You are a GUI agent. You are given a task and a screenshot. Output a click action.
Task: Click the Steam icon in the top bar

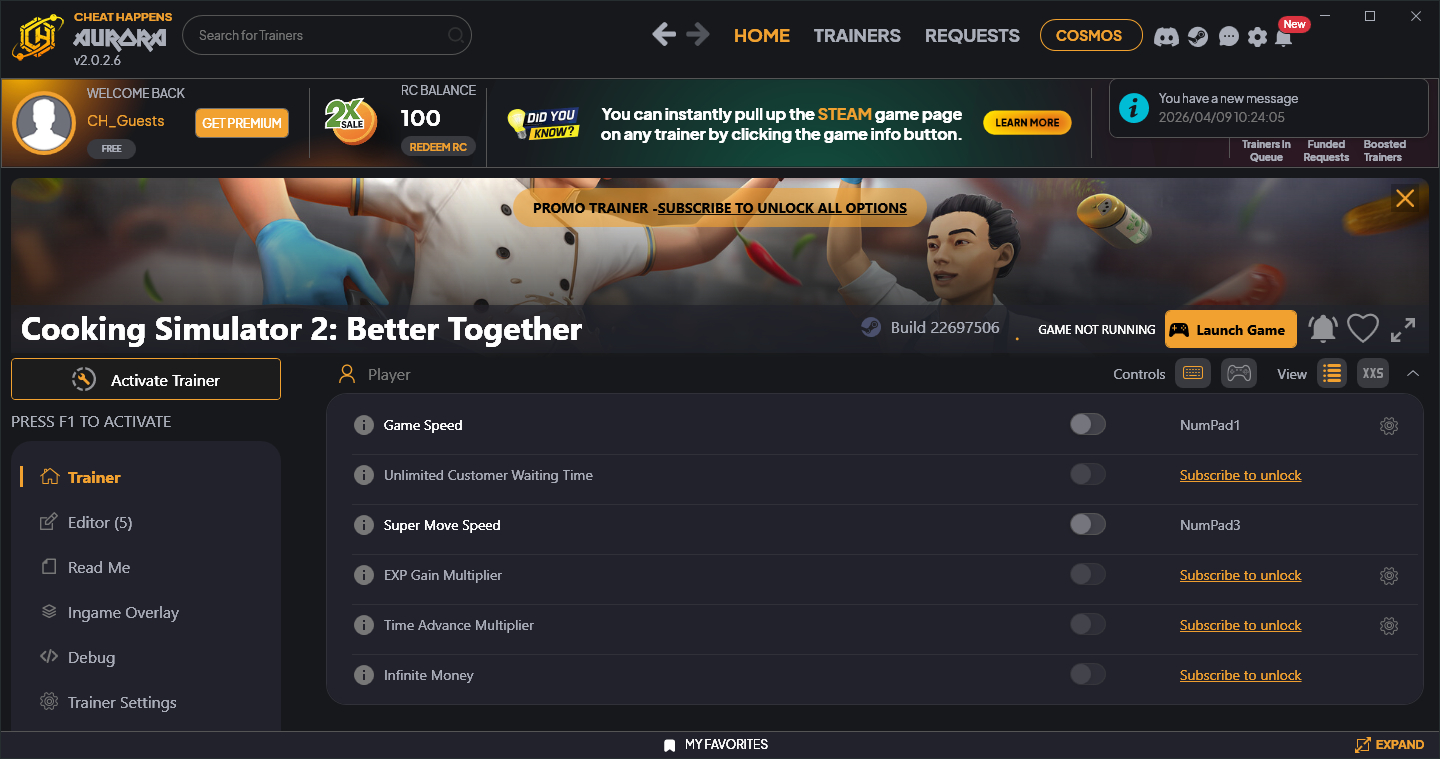coord(1198,36)
